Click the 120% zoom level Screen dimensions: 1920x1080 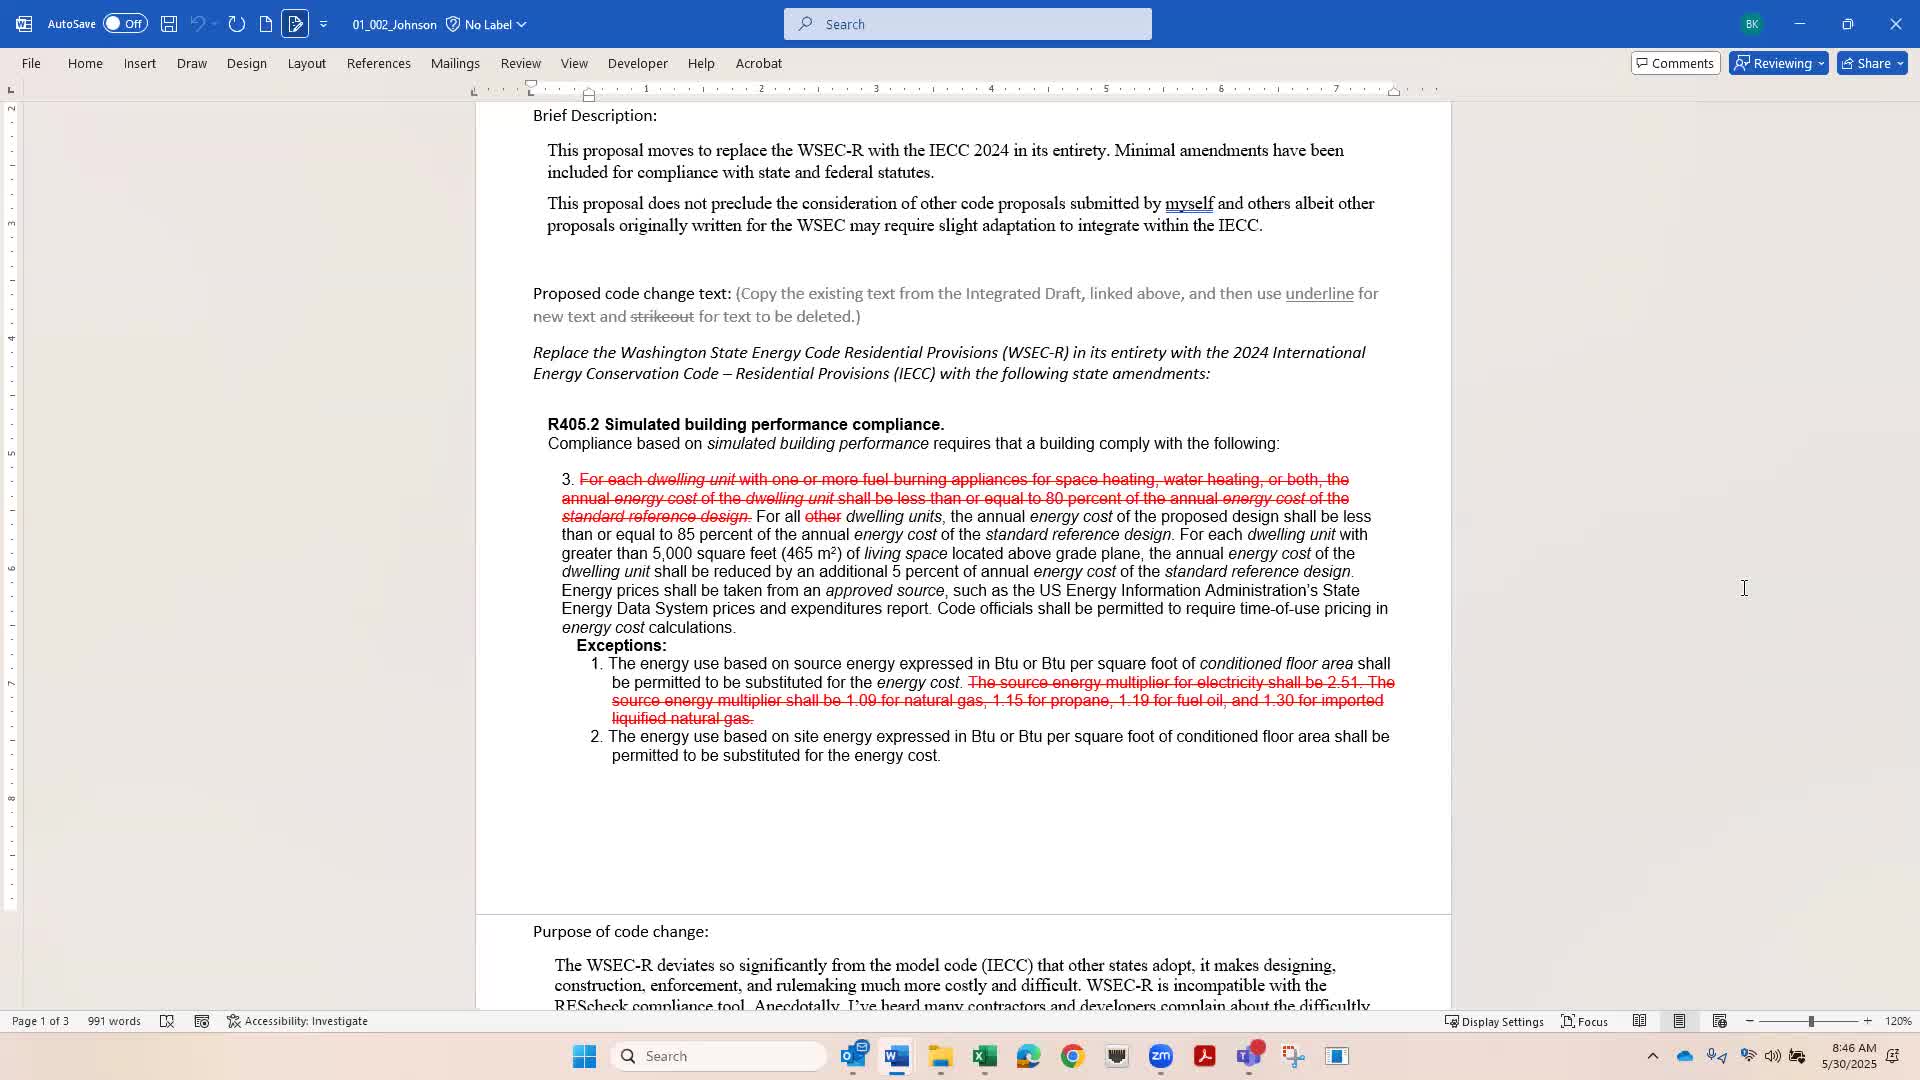[1898, 1021]
